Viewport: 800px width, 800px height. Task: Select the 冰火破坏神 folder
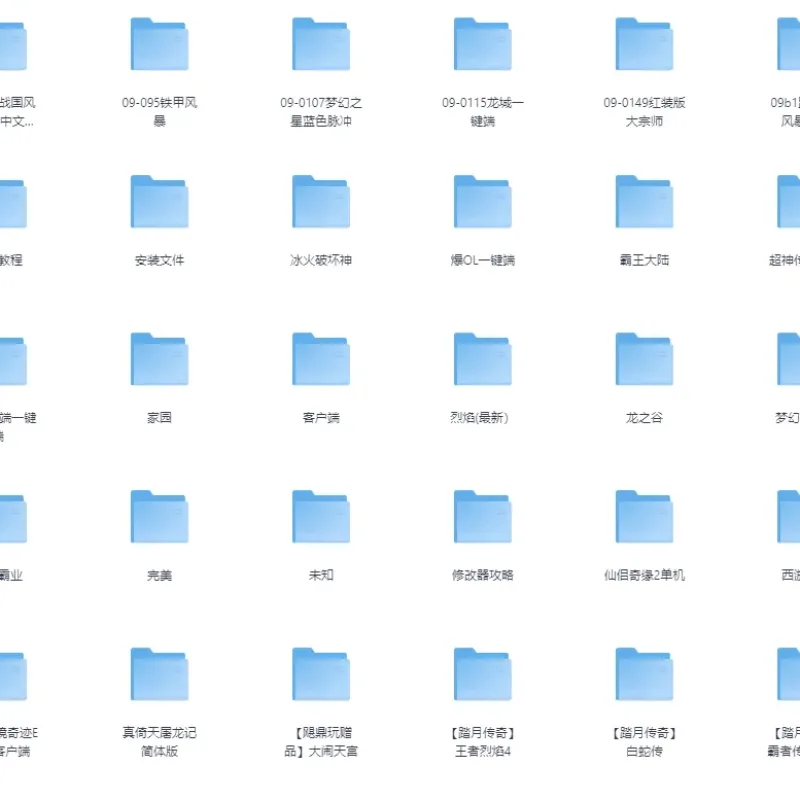tap(321, 202)
